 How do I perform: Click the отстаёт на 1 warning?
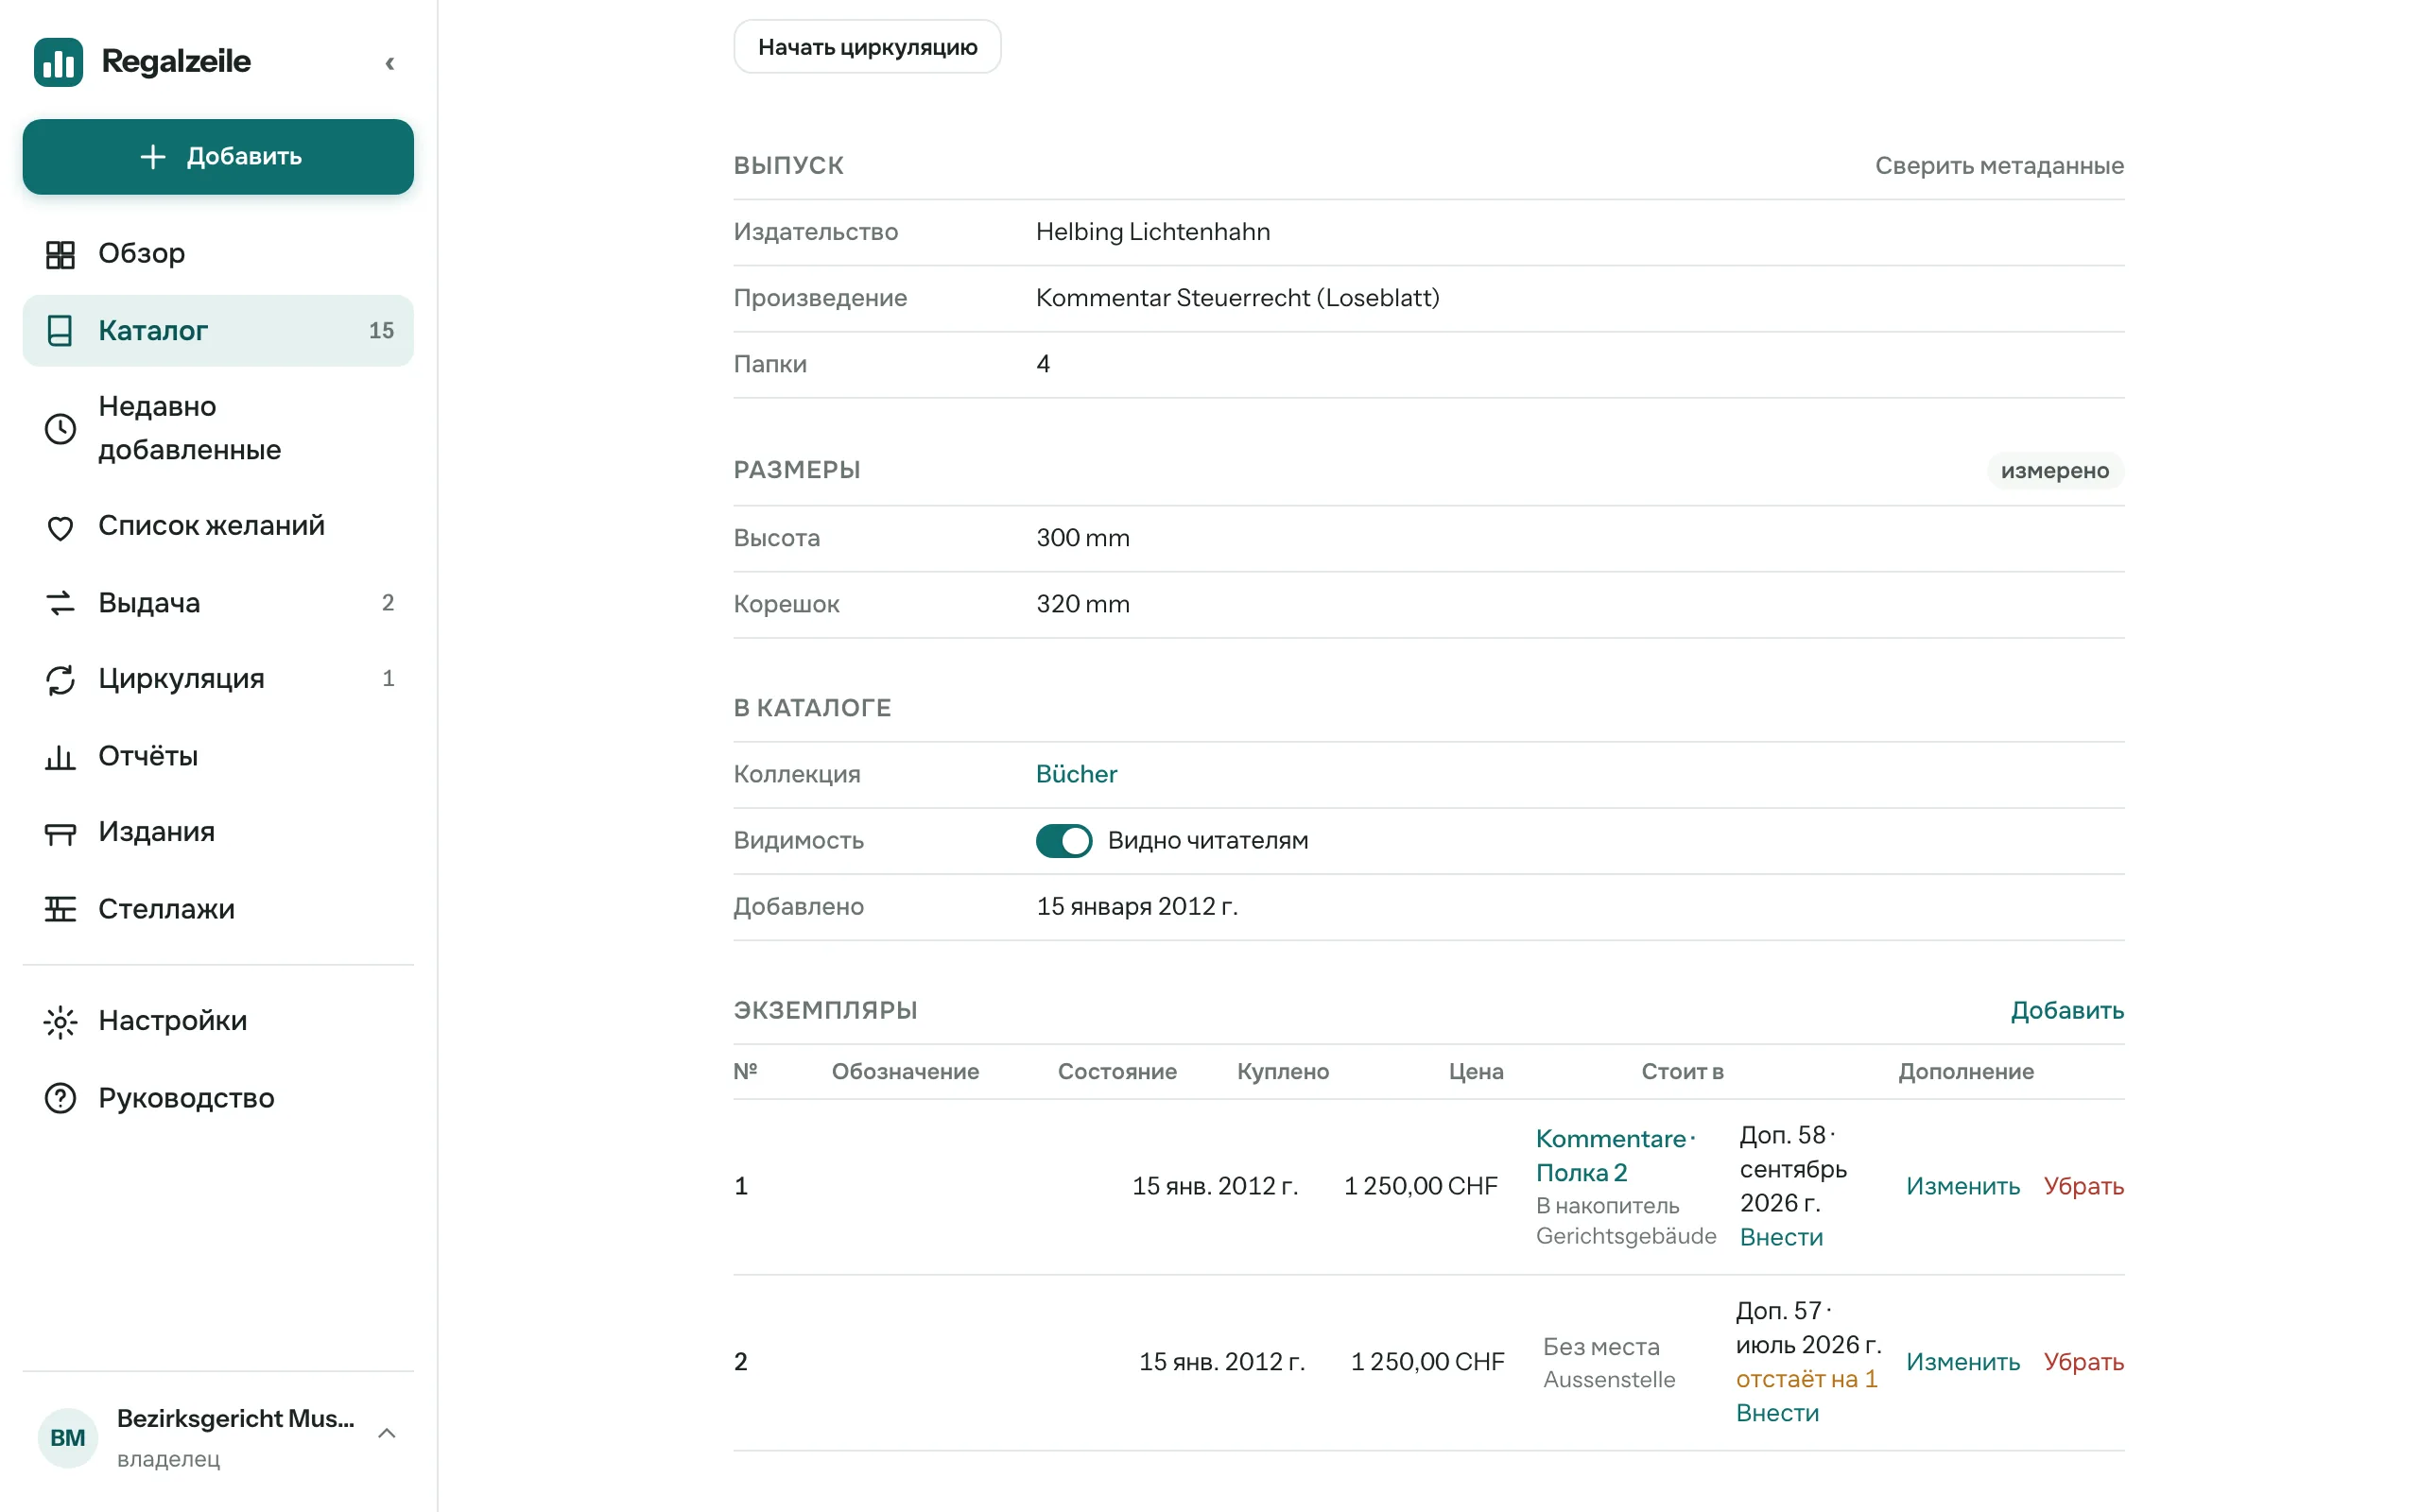pyautogui.click(x=1806, y=1379)
